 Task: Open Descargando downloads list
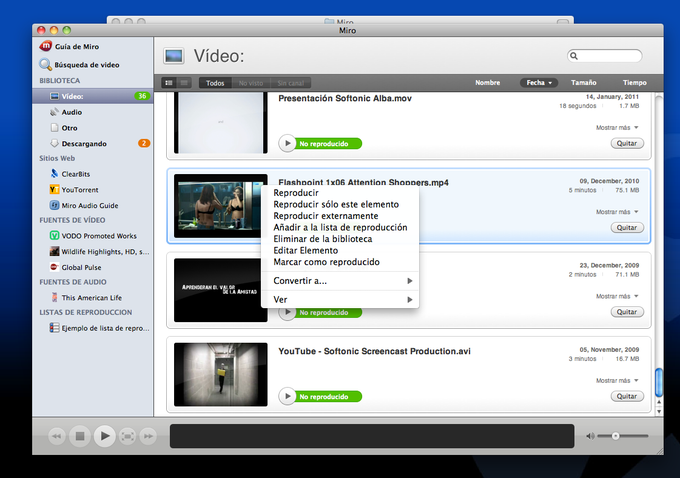[92, 144]
